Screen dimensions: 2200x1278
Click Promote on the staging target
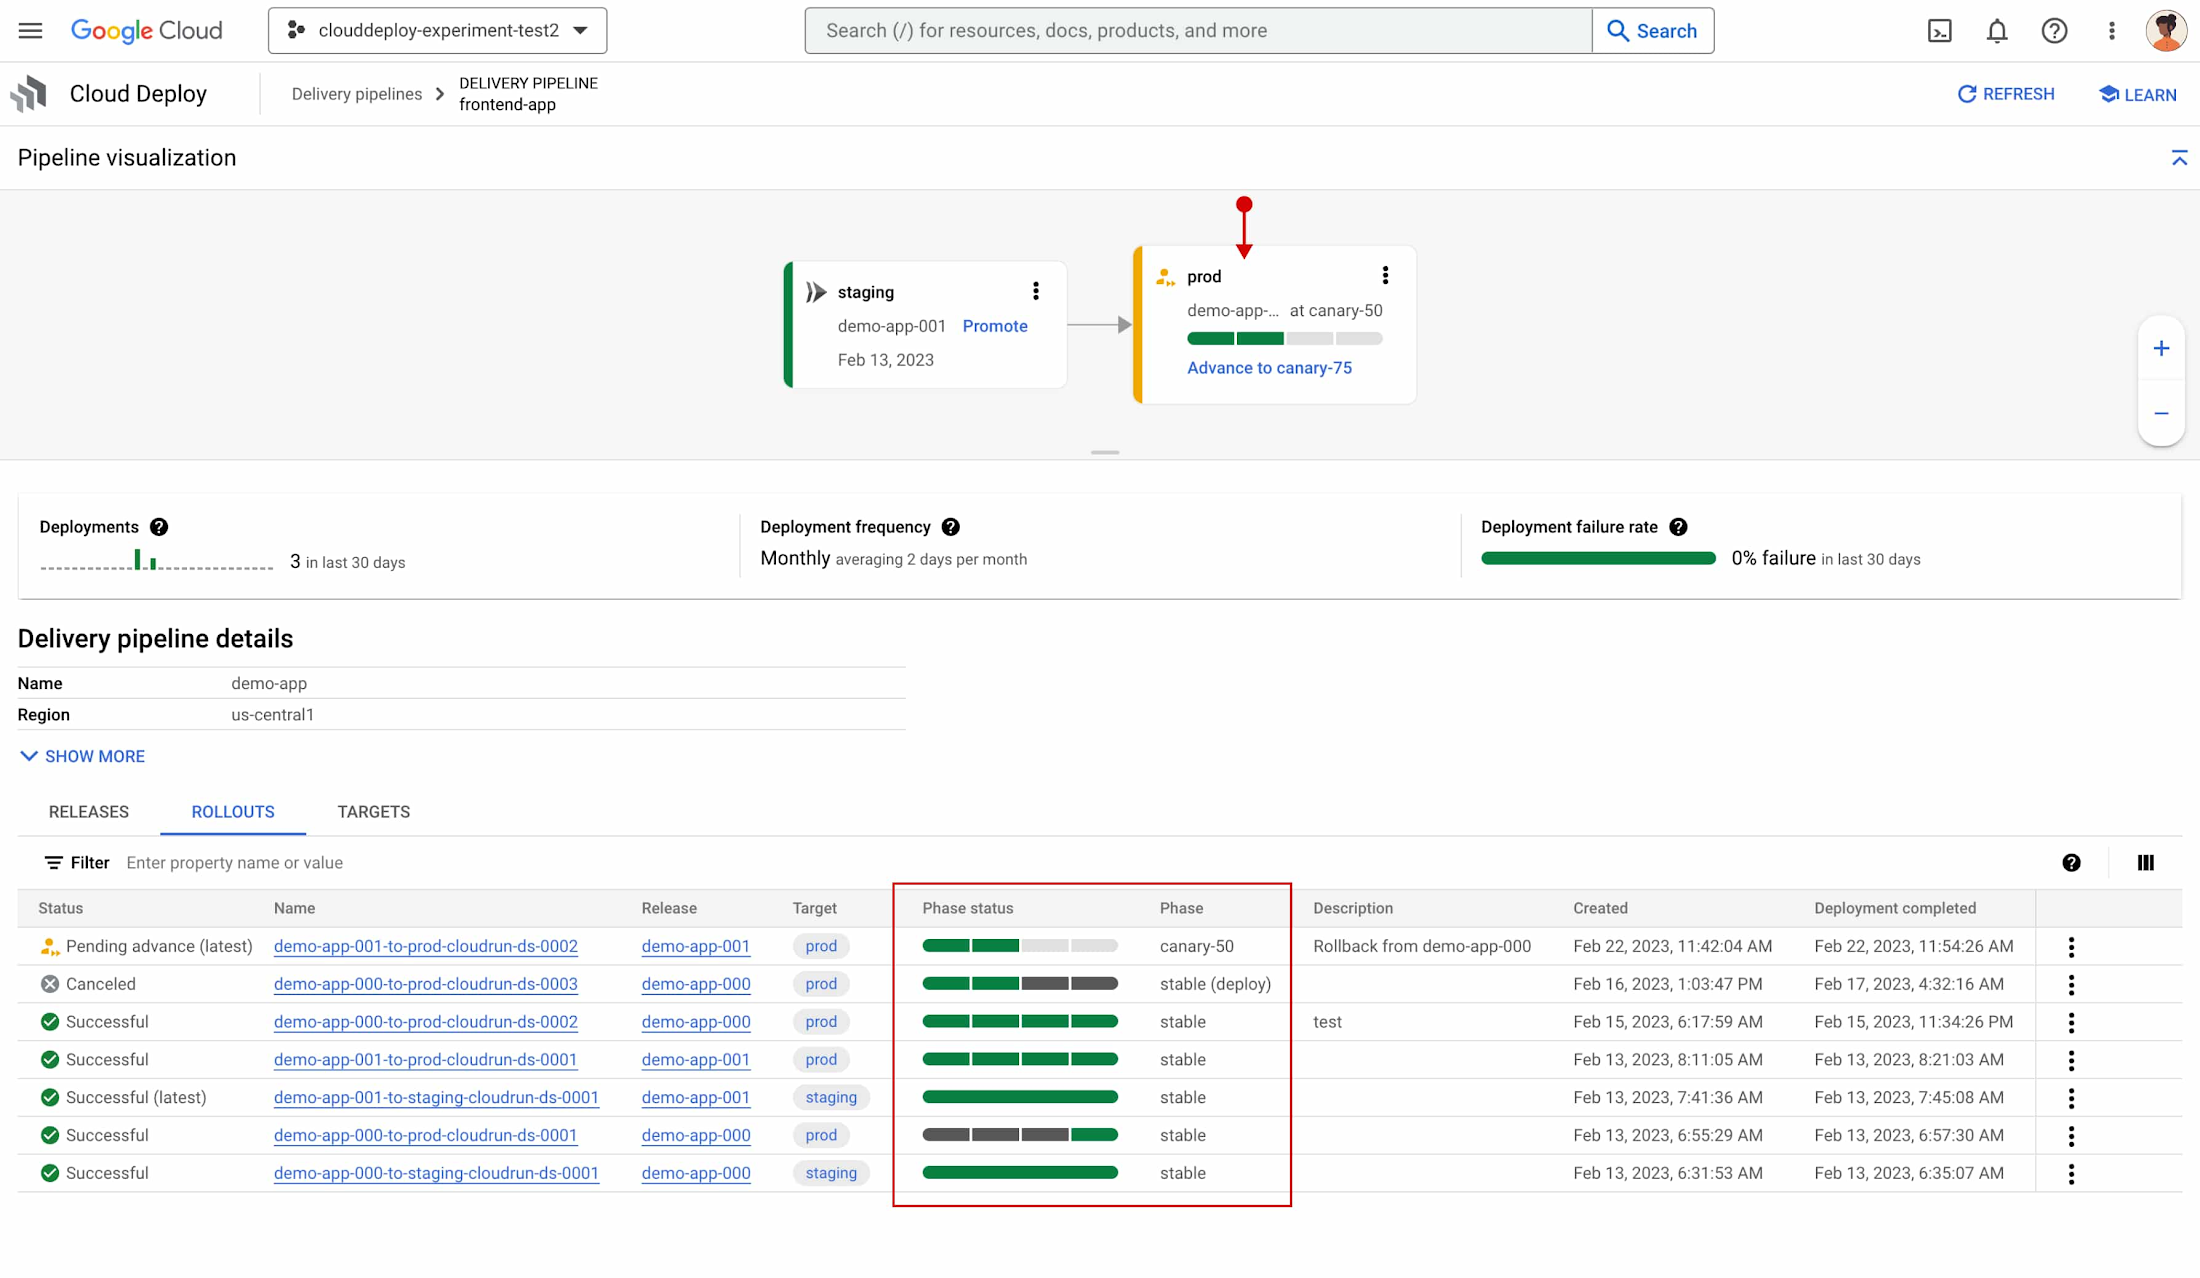(x=994, y=326)
